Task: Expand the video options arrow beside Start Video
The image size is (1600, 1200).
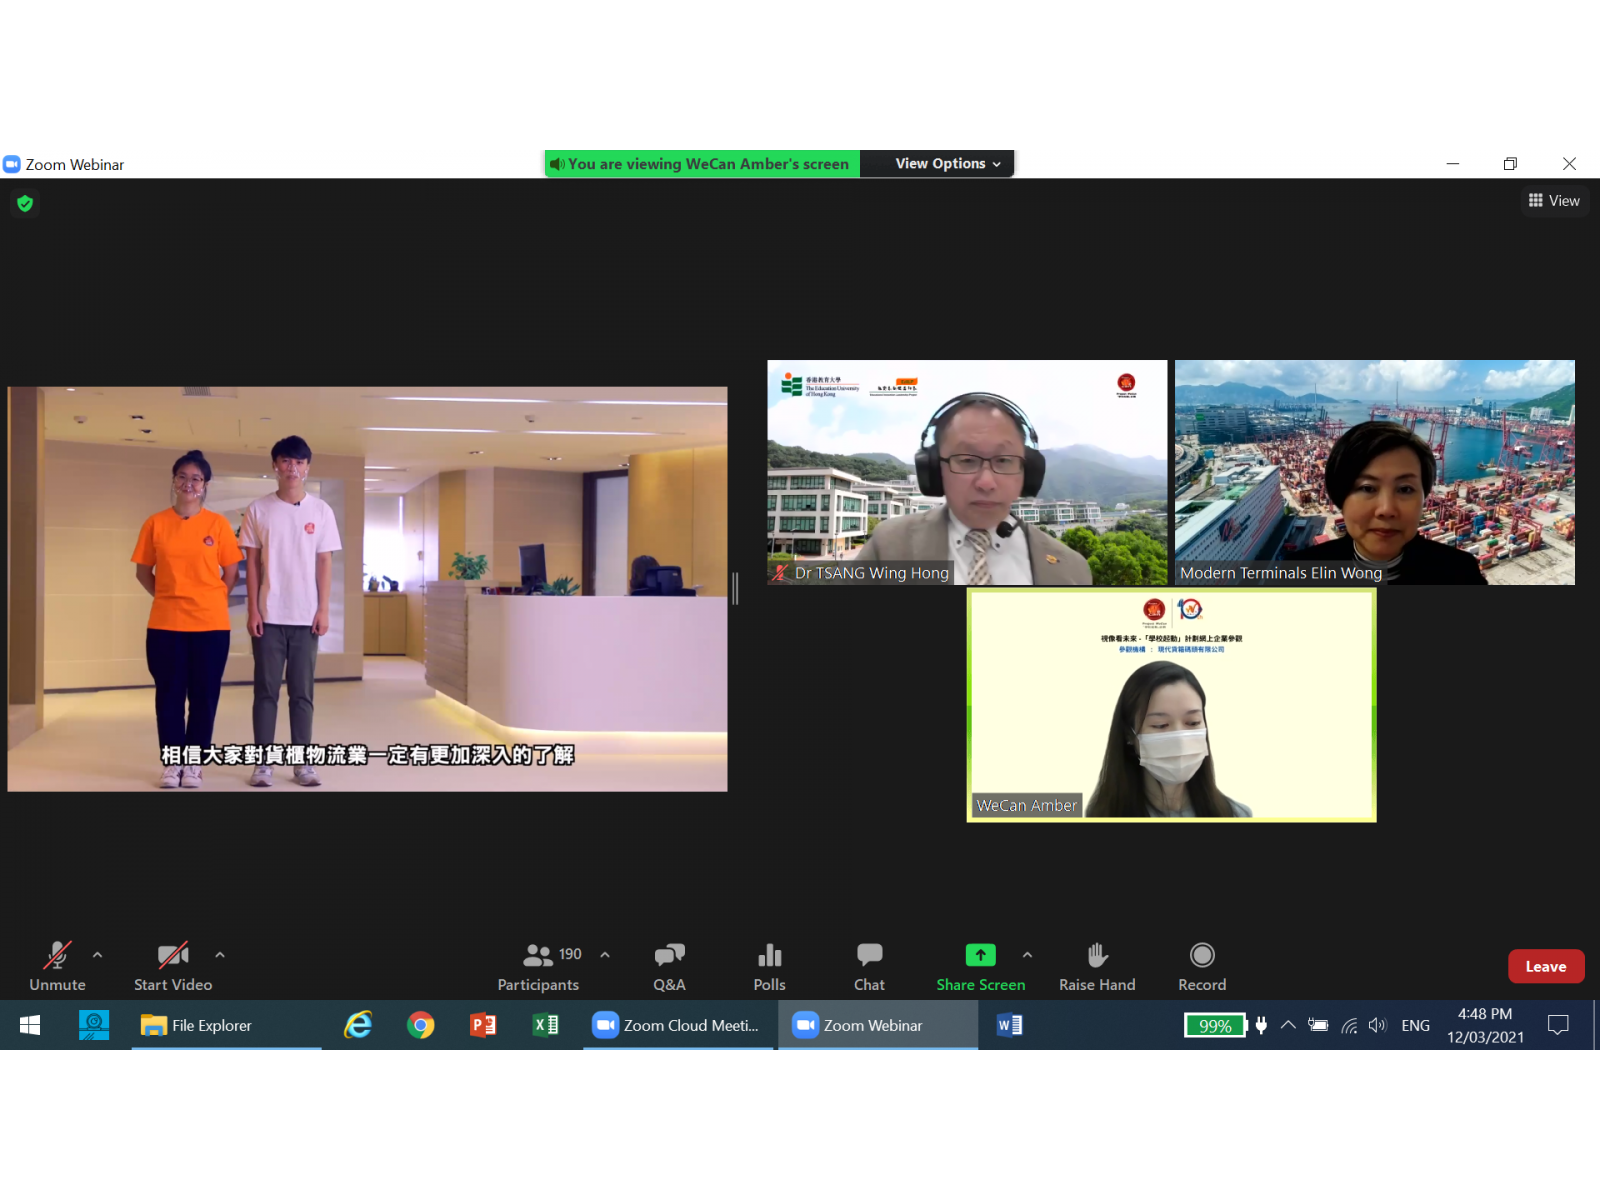Action: [220, 955]
